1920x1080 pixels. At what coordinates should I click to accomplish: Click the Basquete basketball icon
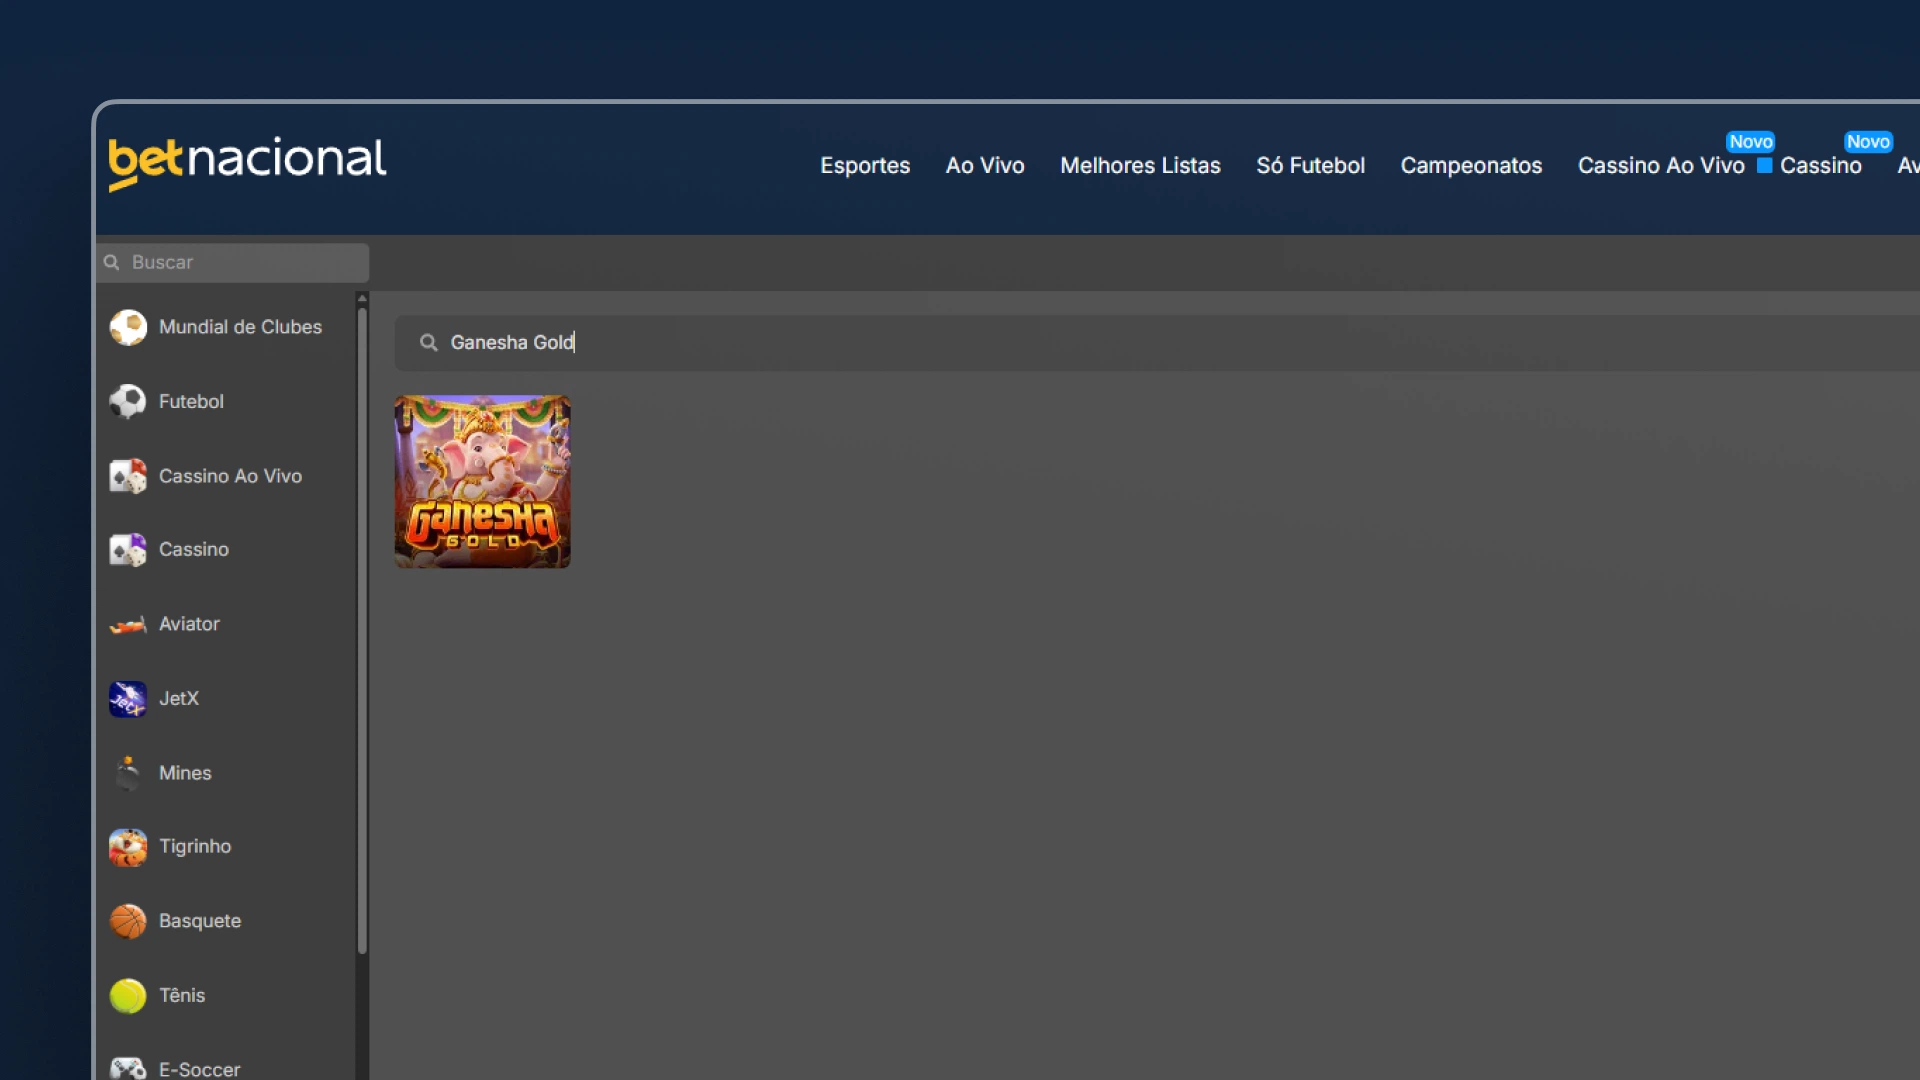pos(128,921)
